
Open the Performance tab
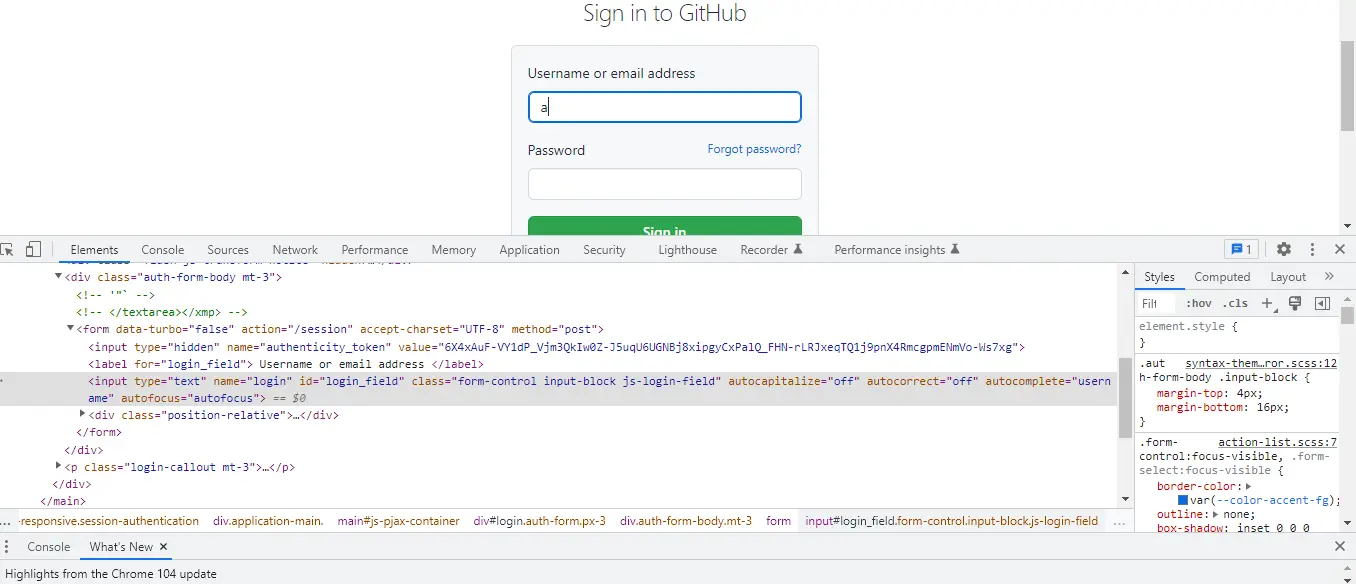pos(375,250)
